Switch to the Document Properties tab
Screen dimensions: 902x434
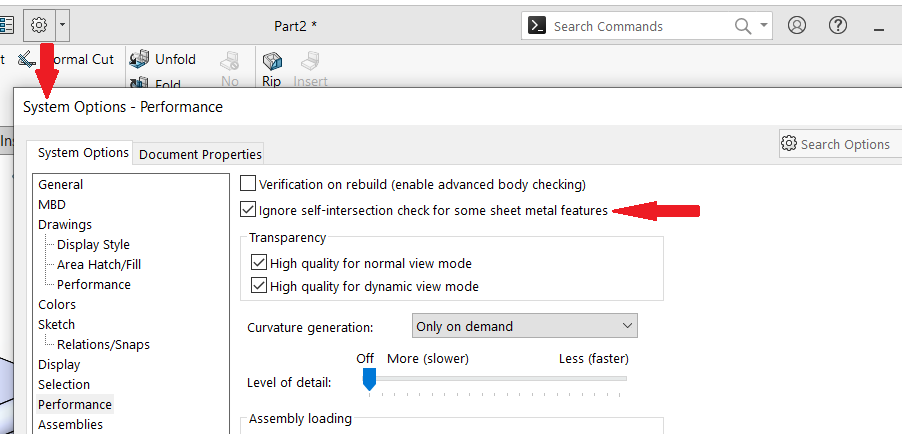pyautogui.click(x=200, y=154)
